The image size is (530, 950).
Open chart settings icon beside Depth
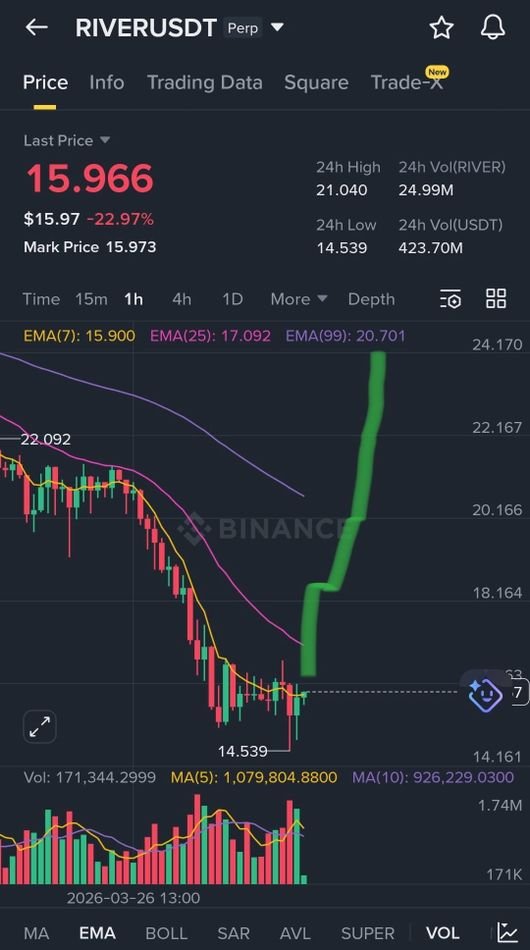[x=451, y=299]
